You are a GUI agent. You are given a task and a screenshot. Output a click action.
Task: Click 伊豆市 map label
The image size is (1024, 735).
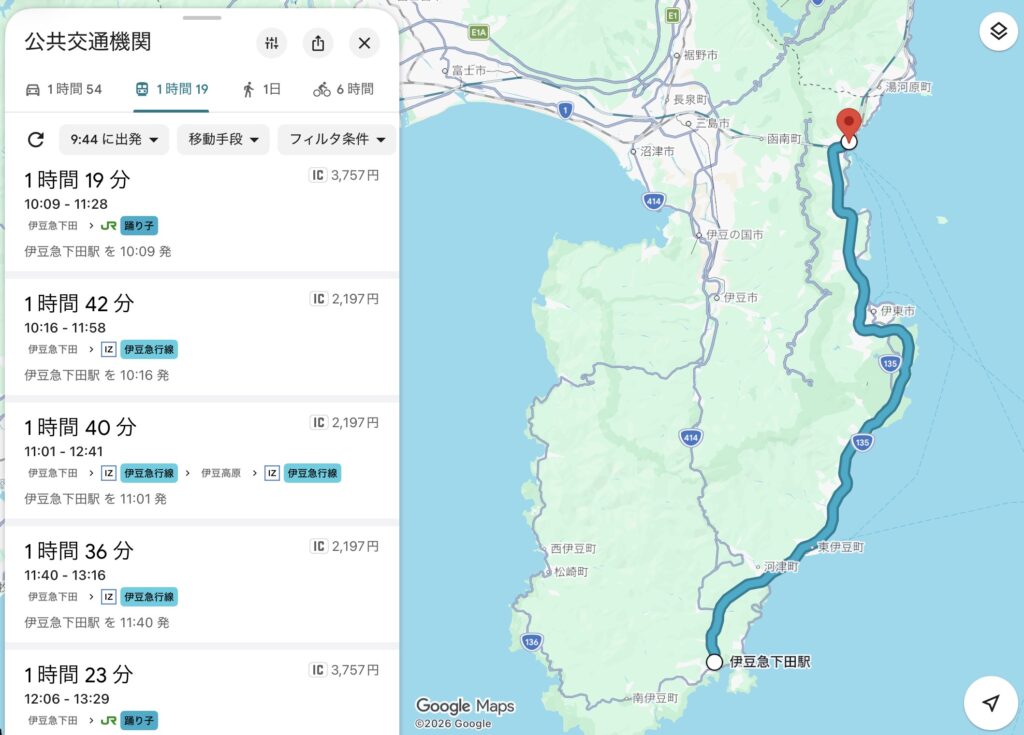point(741,297)
